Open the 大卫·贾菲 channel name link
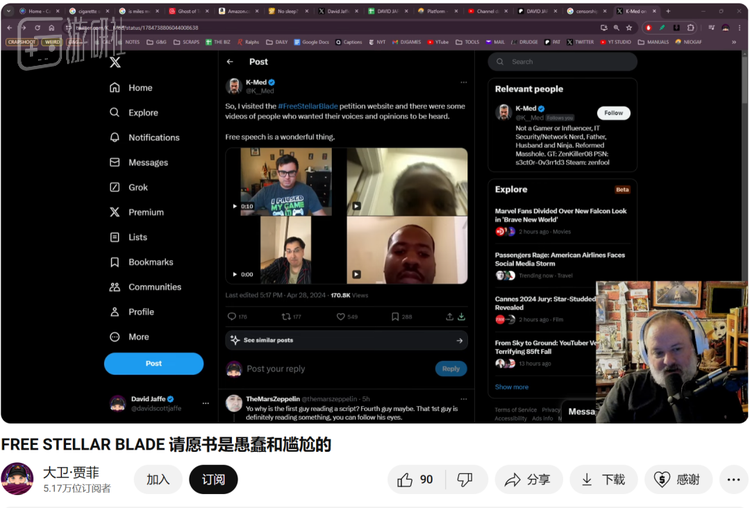Viewport: 750px width, 508px height. (x=71, y=472)
